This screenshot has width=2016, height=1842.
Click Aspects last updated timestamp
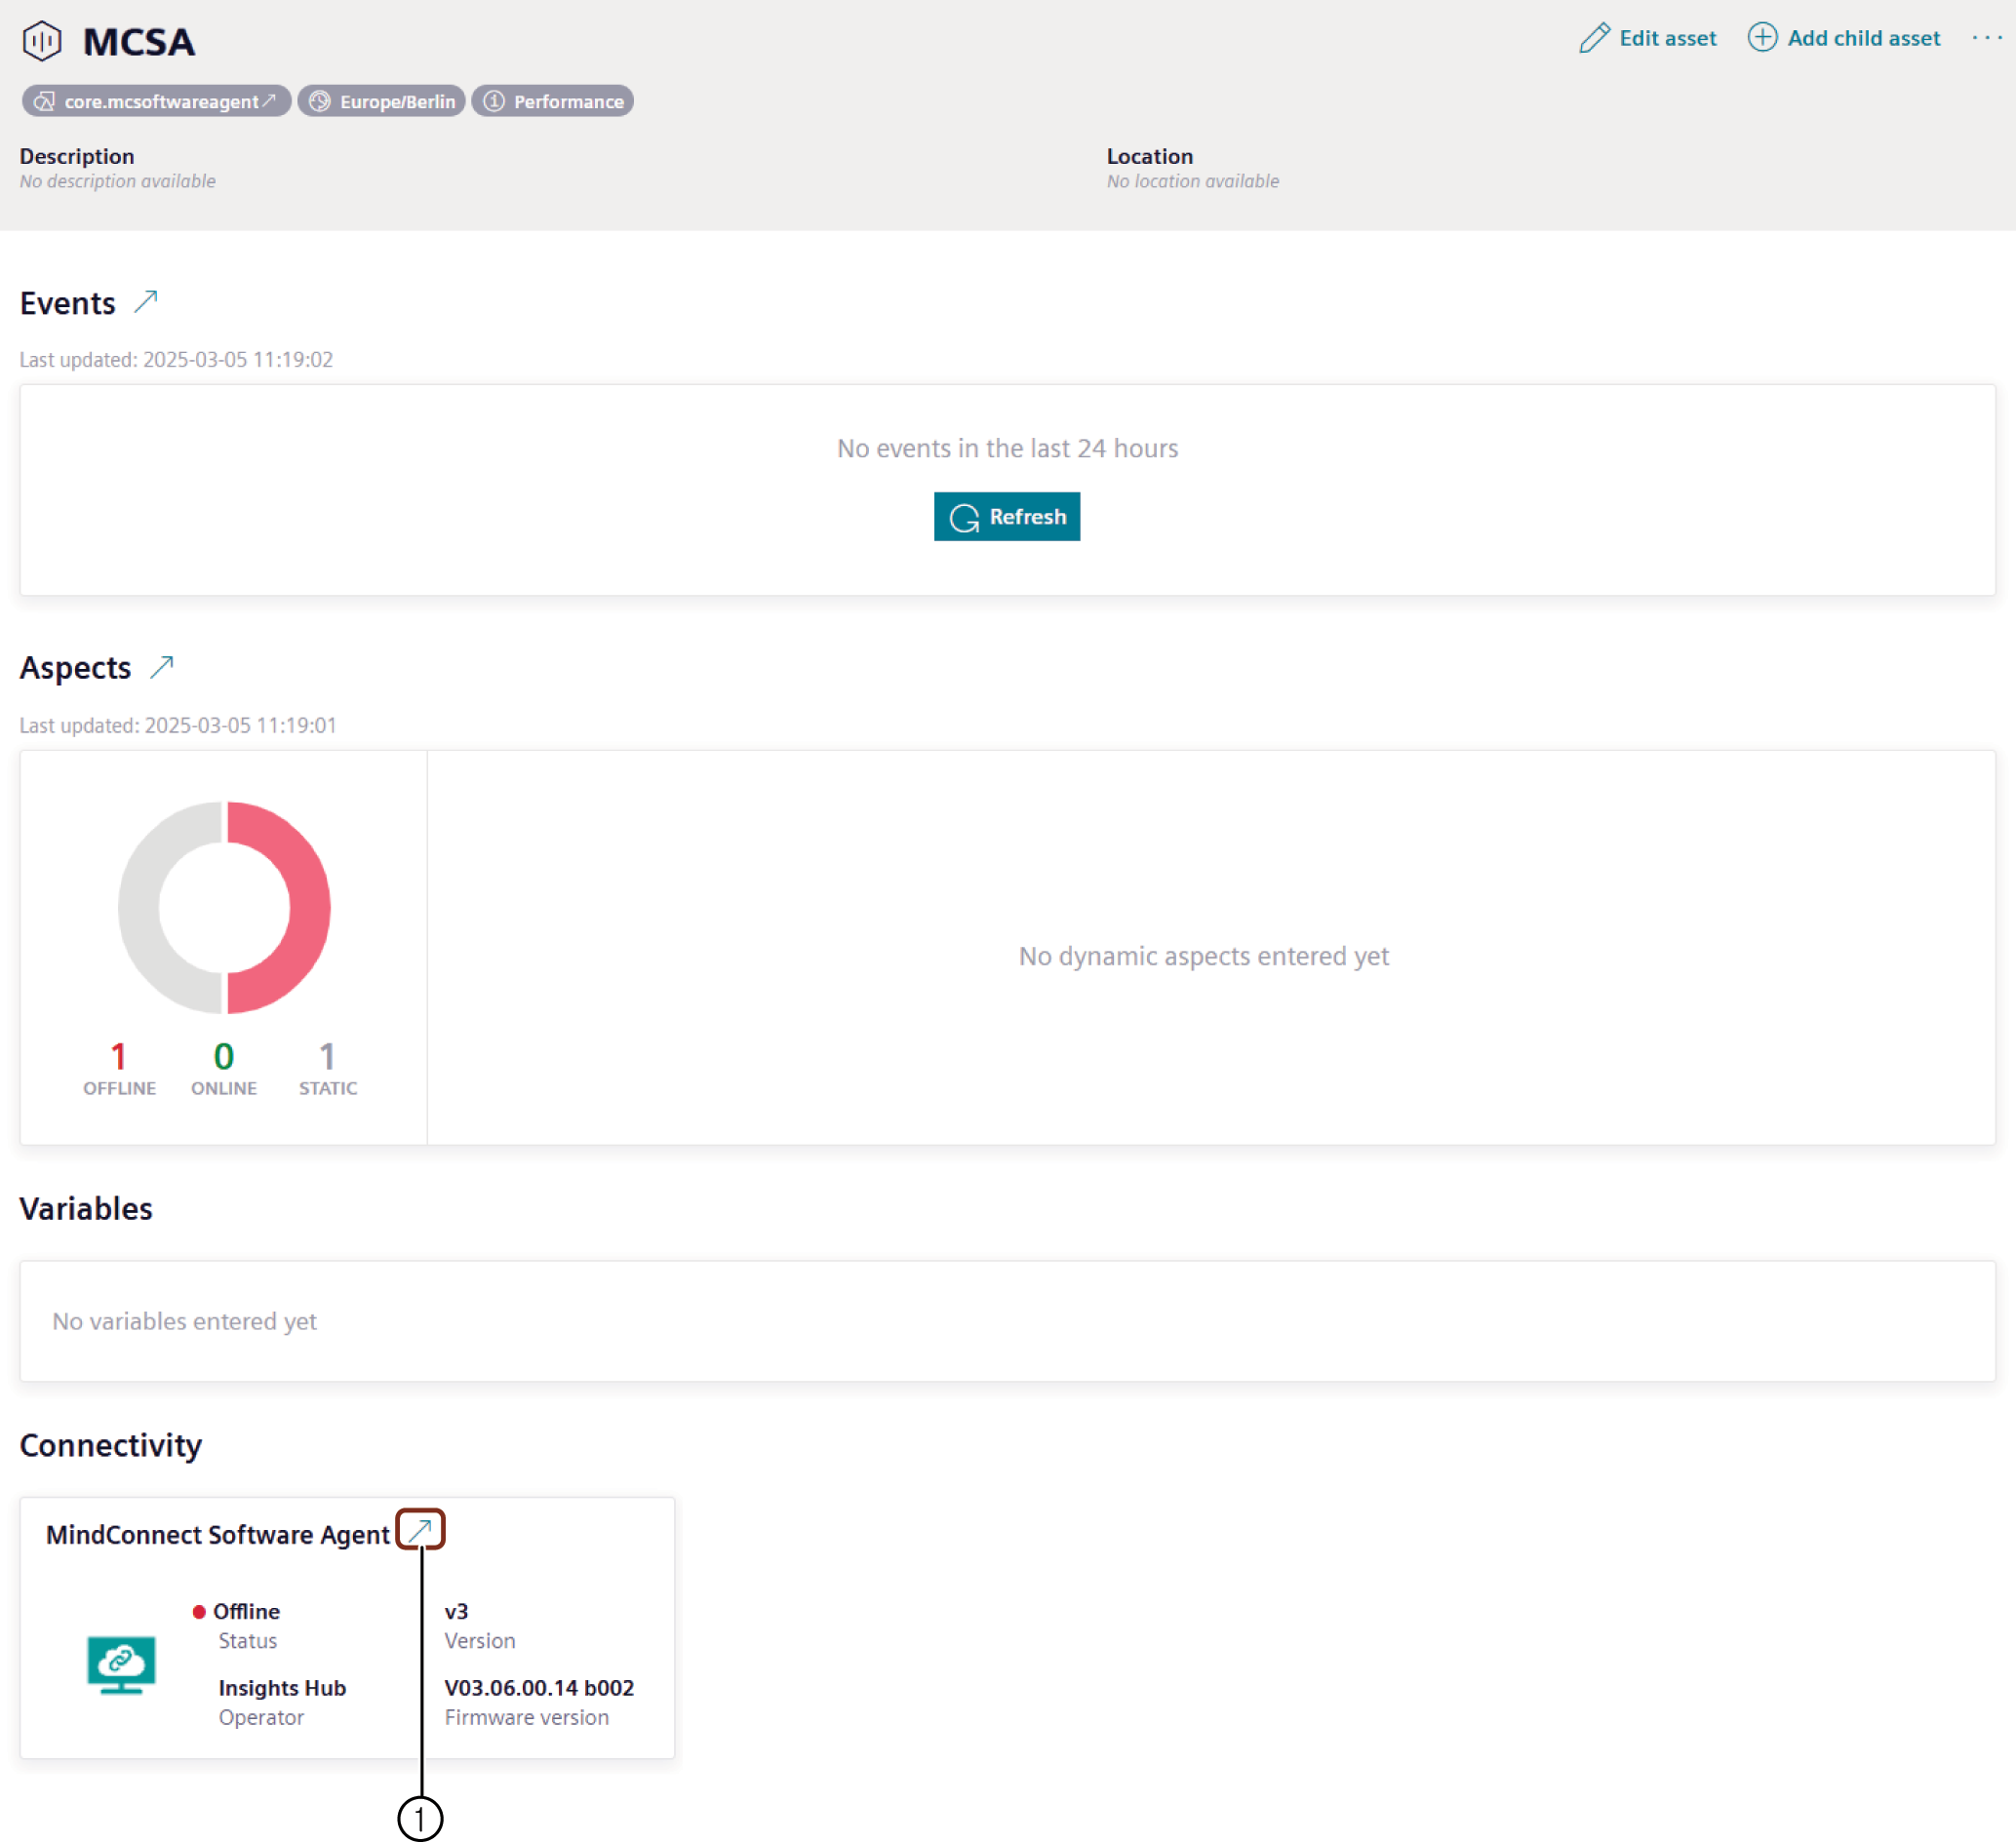point(178,725)
